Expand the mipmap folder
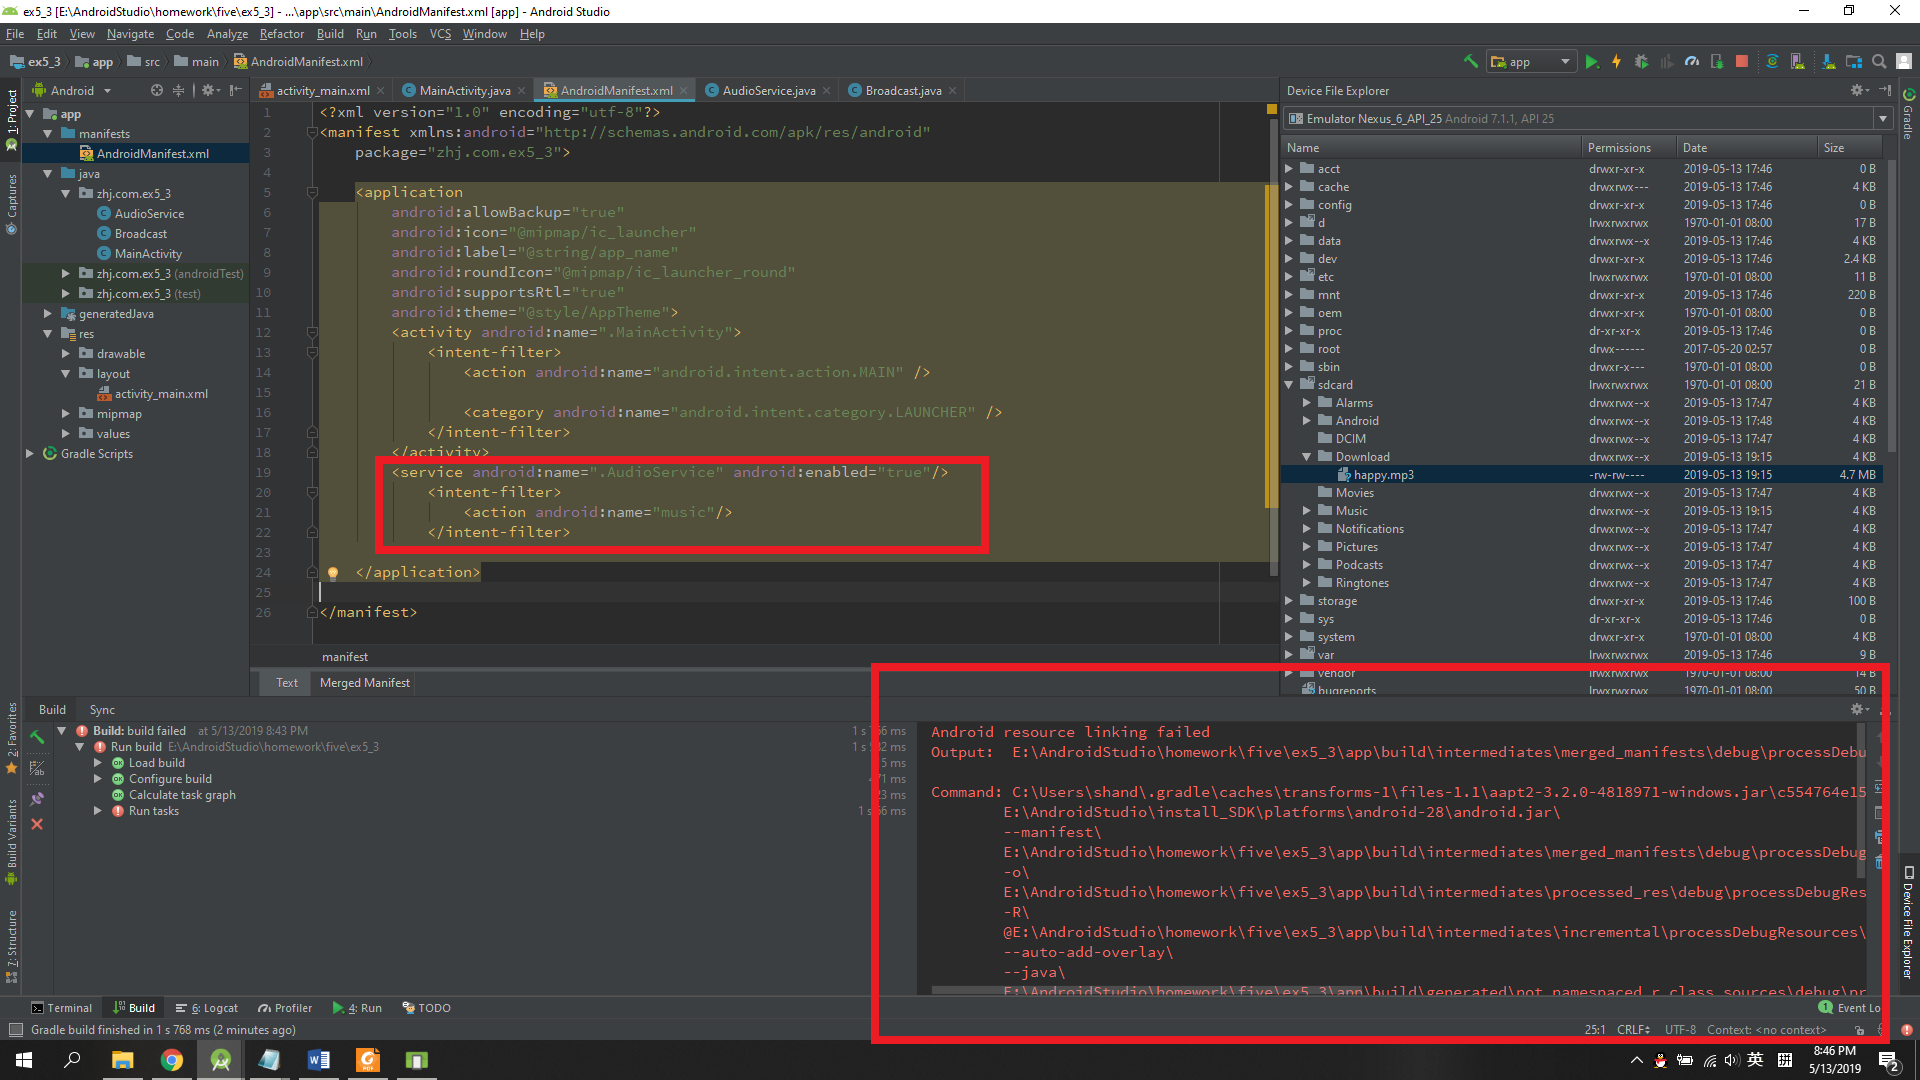This screenshot has width=1920, height=1080. coord(66,414)
